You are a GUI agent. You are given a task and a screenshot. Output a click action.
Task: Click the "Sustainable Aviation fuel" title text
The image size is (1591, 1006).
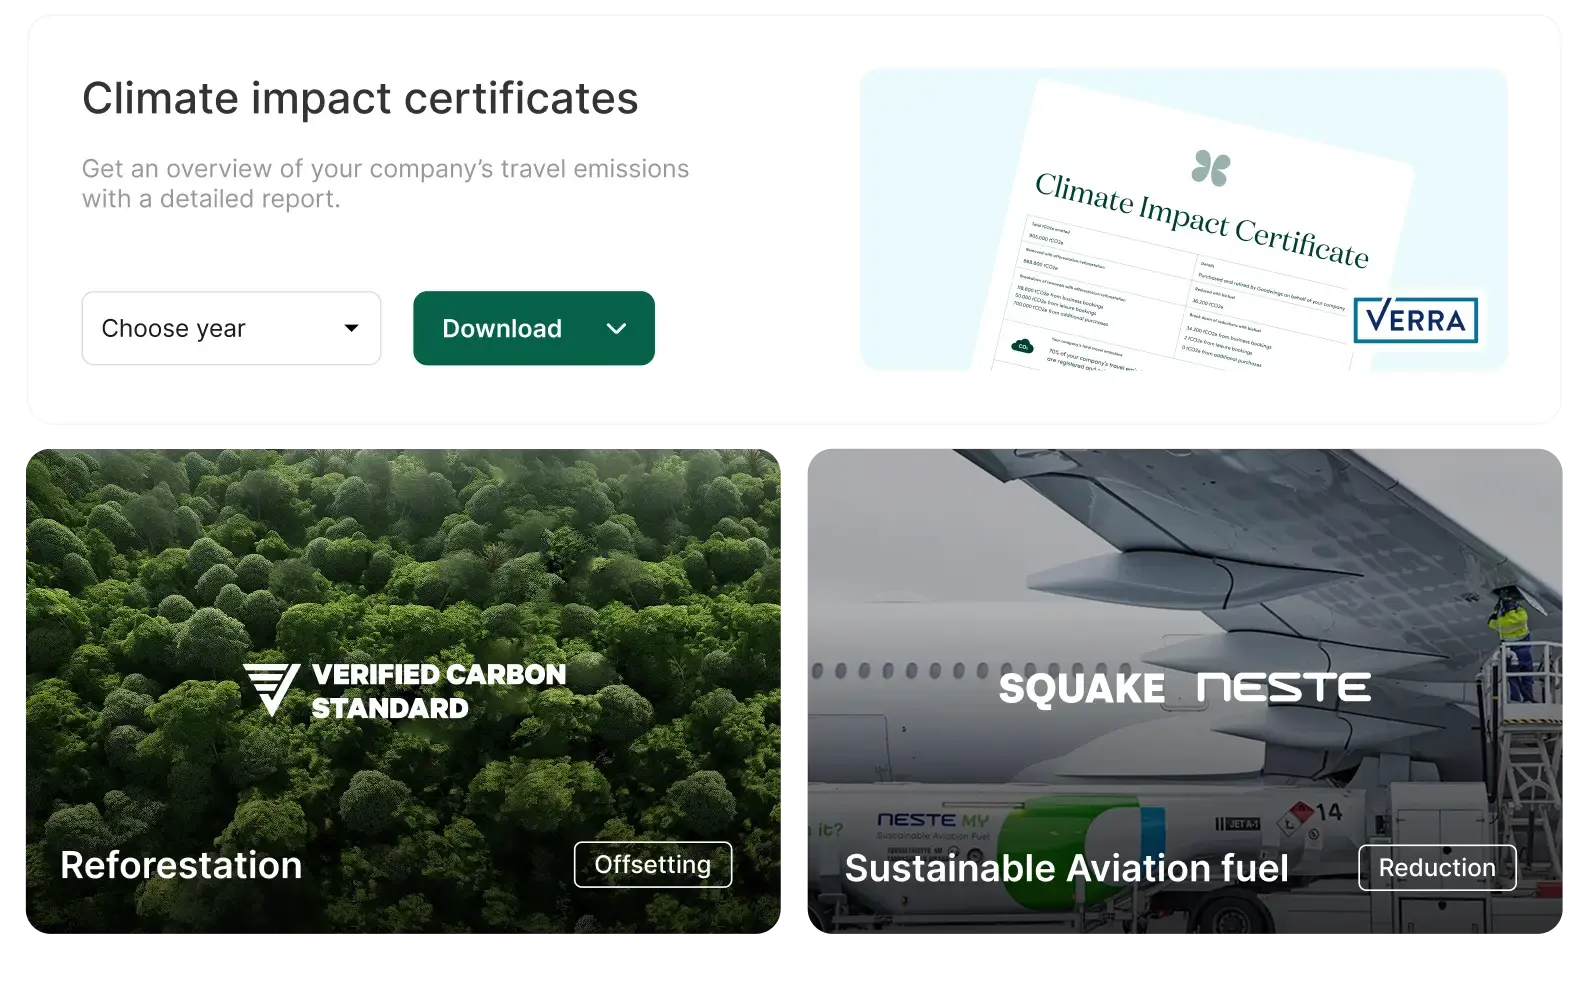[x=1067, y=868]
